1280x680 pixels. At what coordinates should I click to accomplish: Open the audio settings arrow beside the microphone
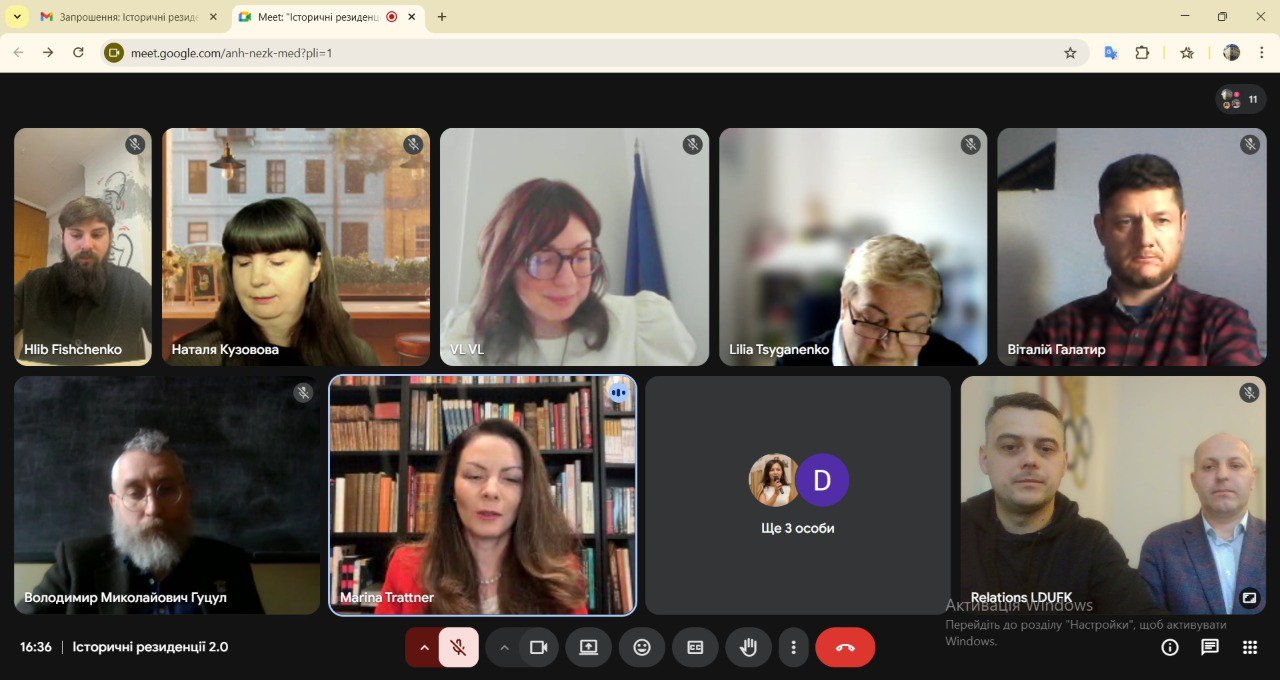tap(424, 647)
